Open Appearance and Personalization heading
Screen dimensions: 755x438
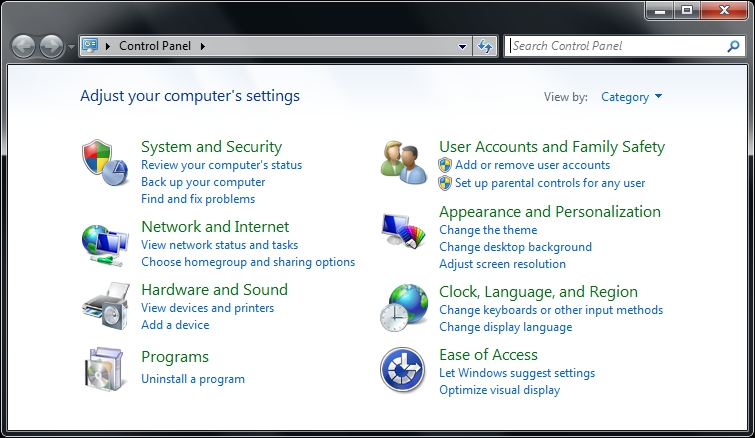click(x=550, y=211)
